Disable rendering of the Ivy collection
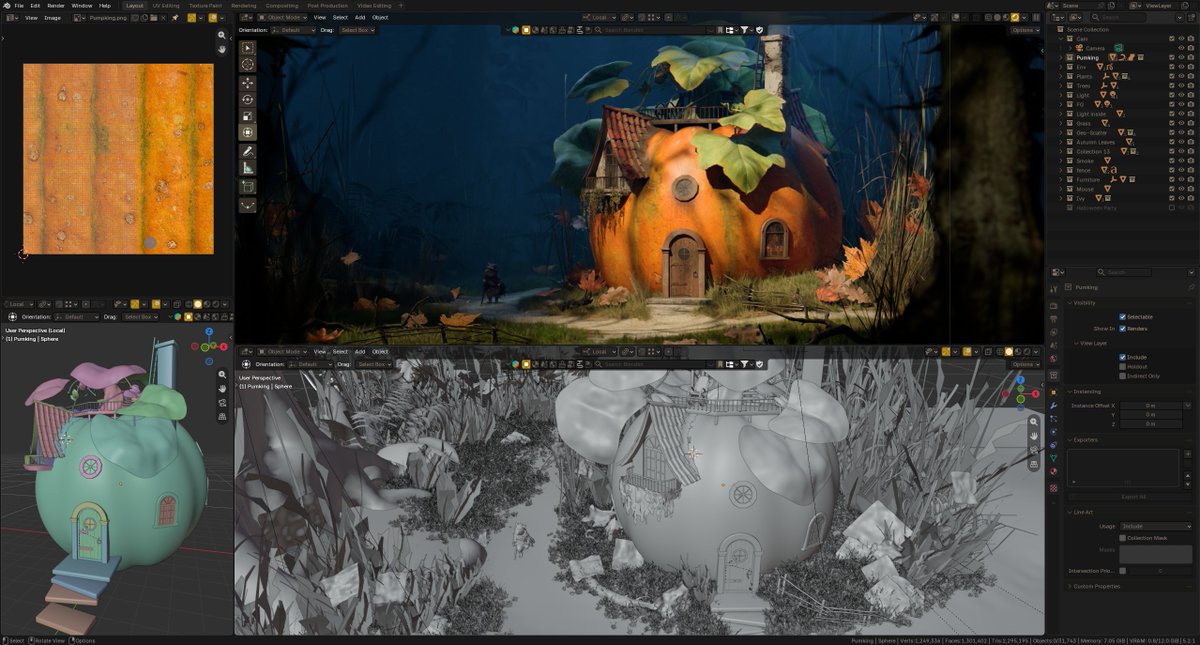 (1190, 198)
